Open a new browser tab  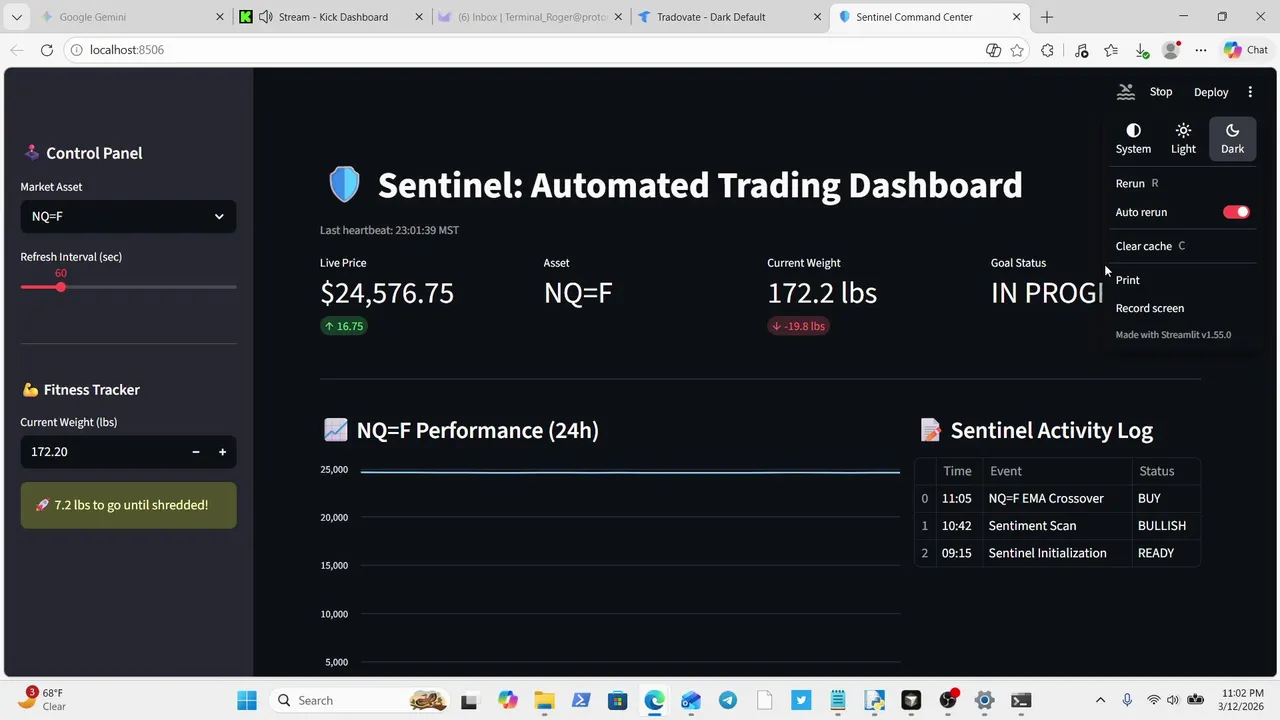[x=1047, y=17]
